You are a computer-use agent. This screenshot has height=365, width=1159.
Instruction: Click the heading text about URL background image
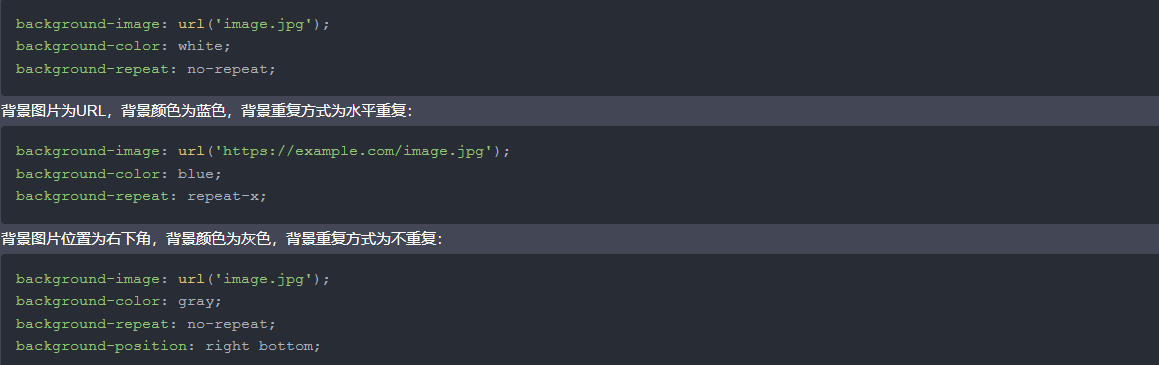pos(206,111)
